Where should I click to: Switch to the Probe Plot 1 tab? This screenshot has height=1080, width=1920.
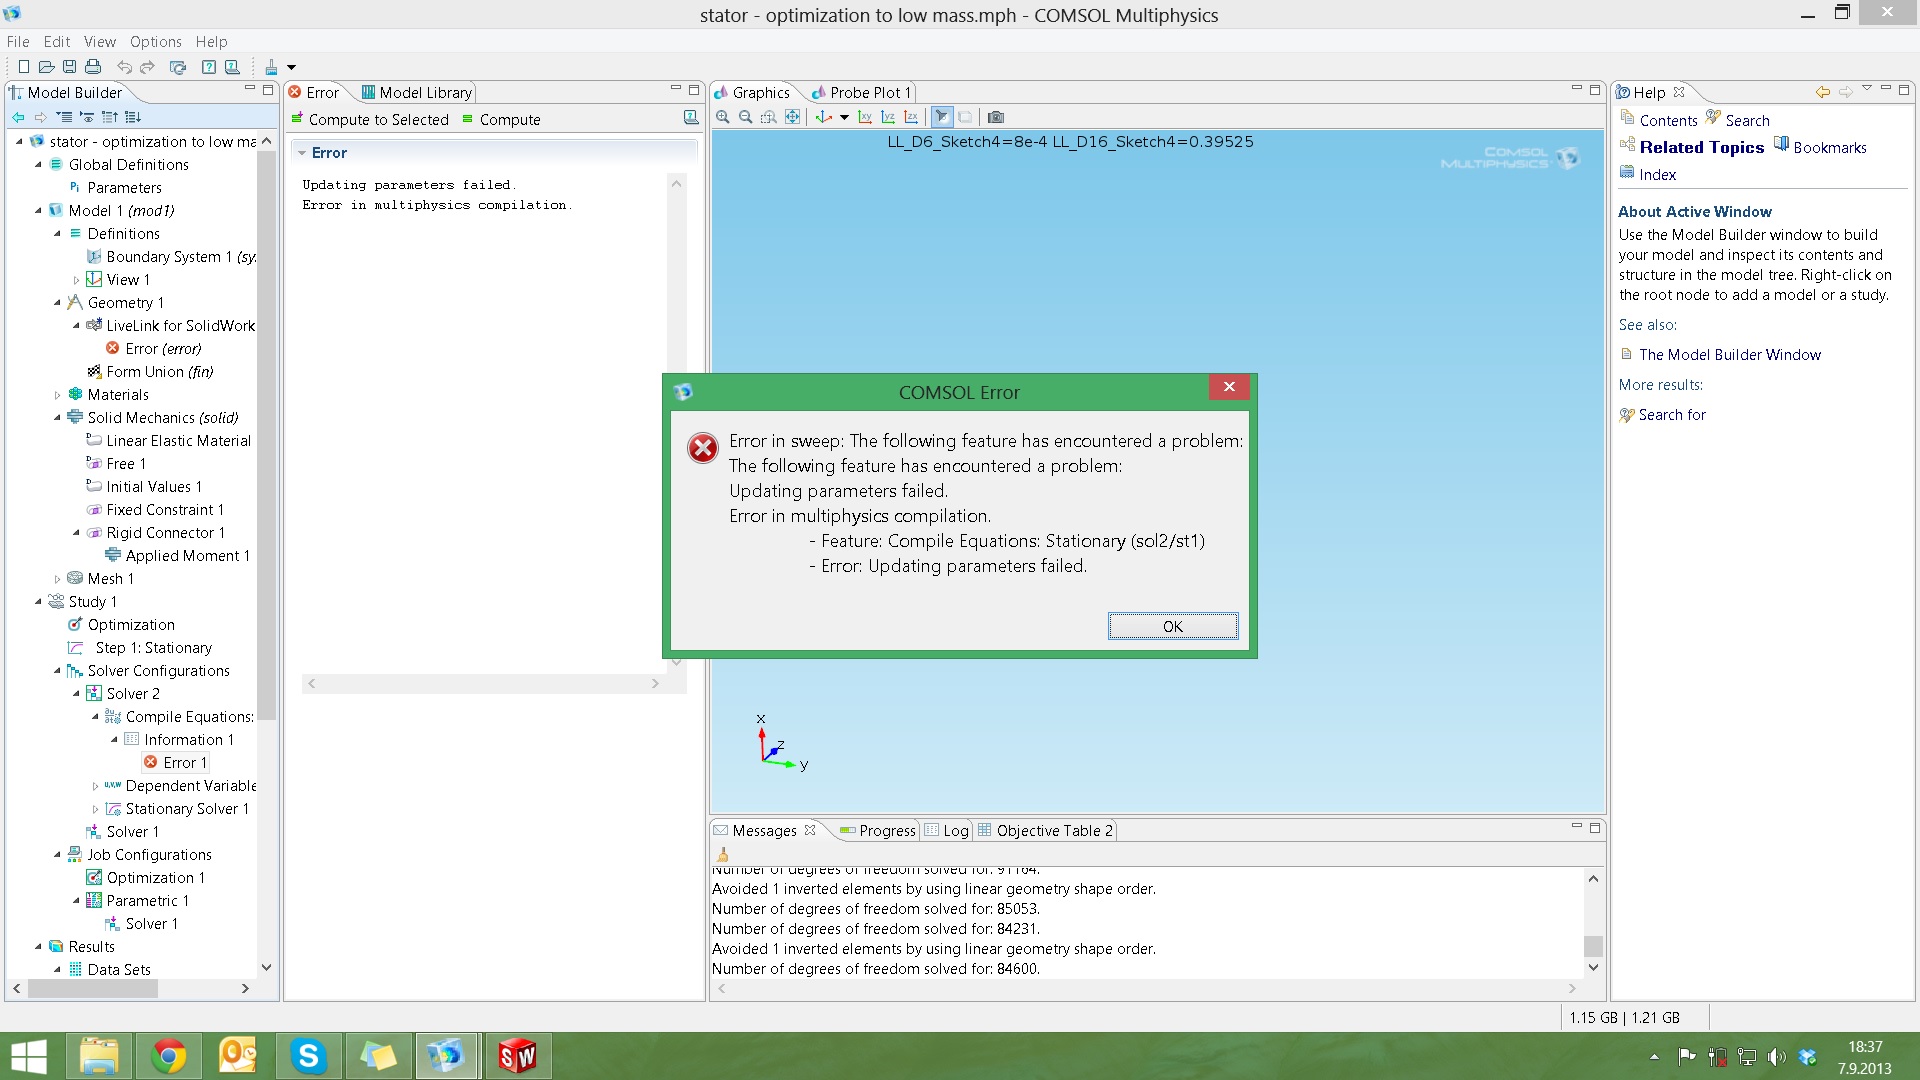861,92
